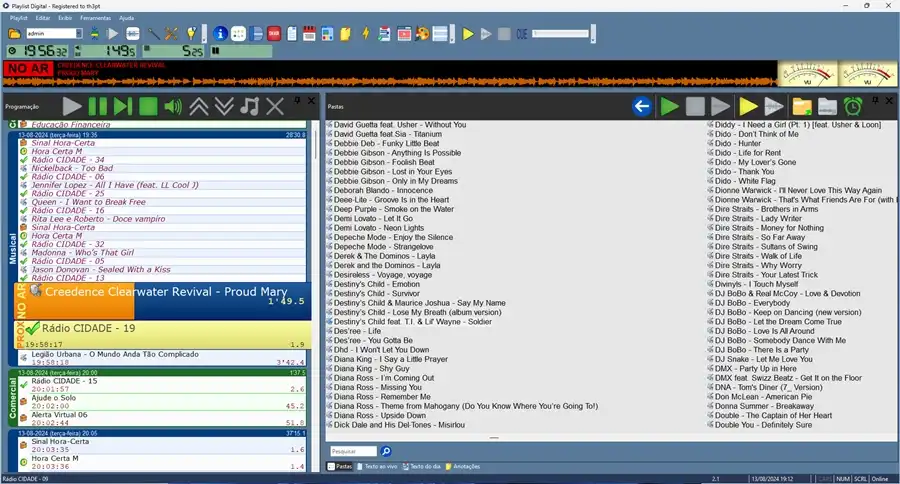900x484 pixels.
Task: Select the NO AR Creedence Clearwater Revival - Proud Mary item
Action: 162,301
